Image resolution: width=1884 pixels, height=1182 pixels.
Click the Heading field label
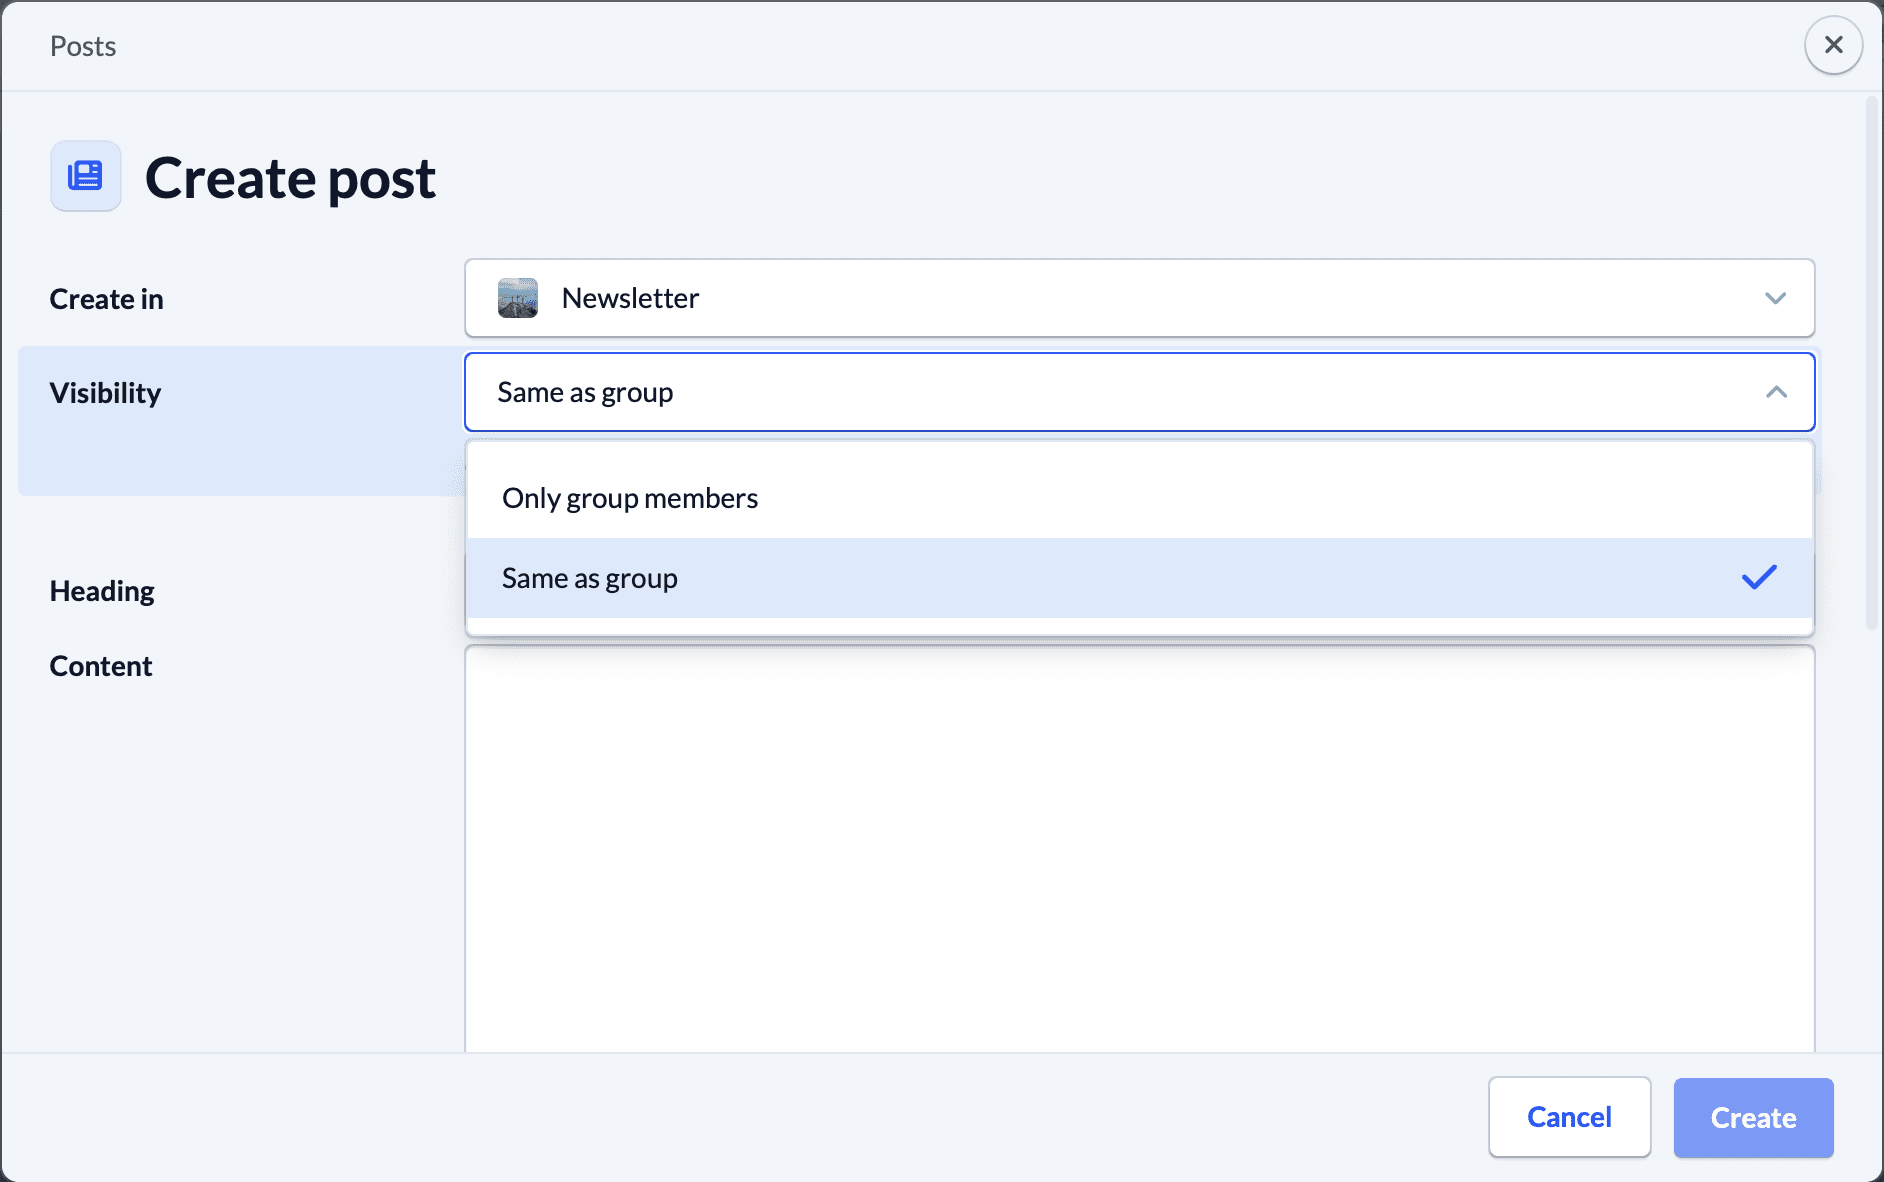pyautogui.click(x=102, y=591)
